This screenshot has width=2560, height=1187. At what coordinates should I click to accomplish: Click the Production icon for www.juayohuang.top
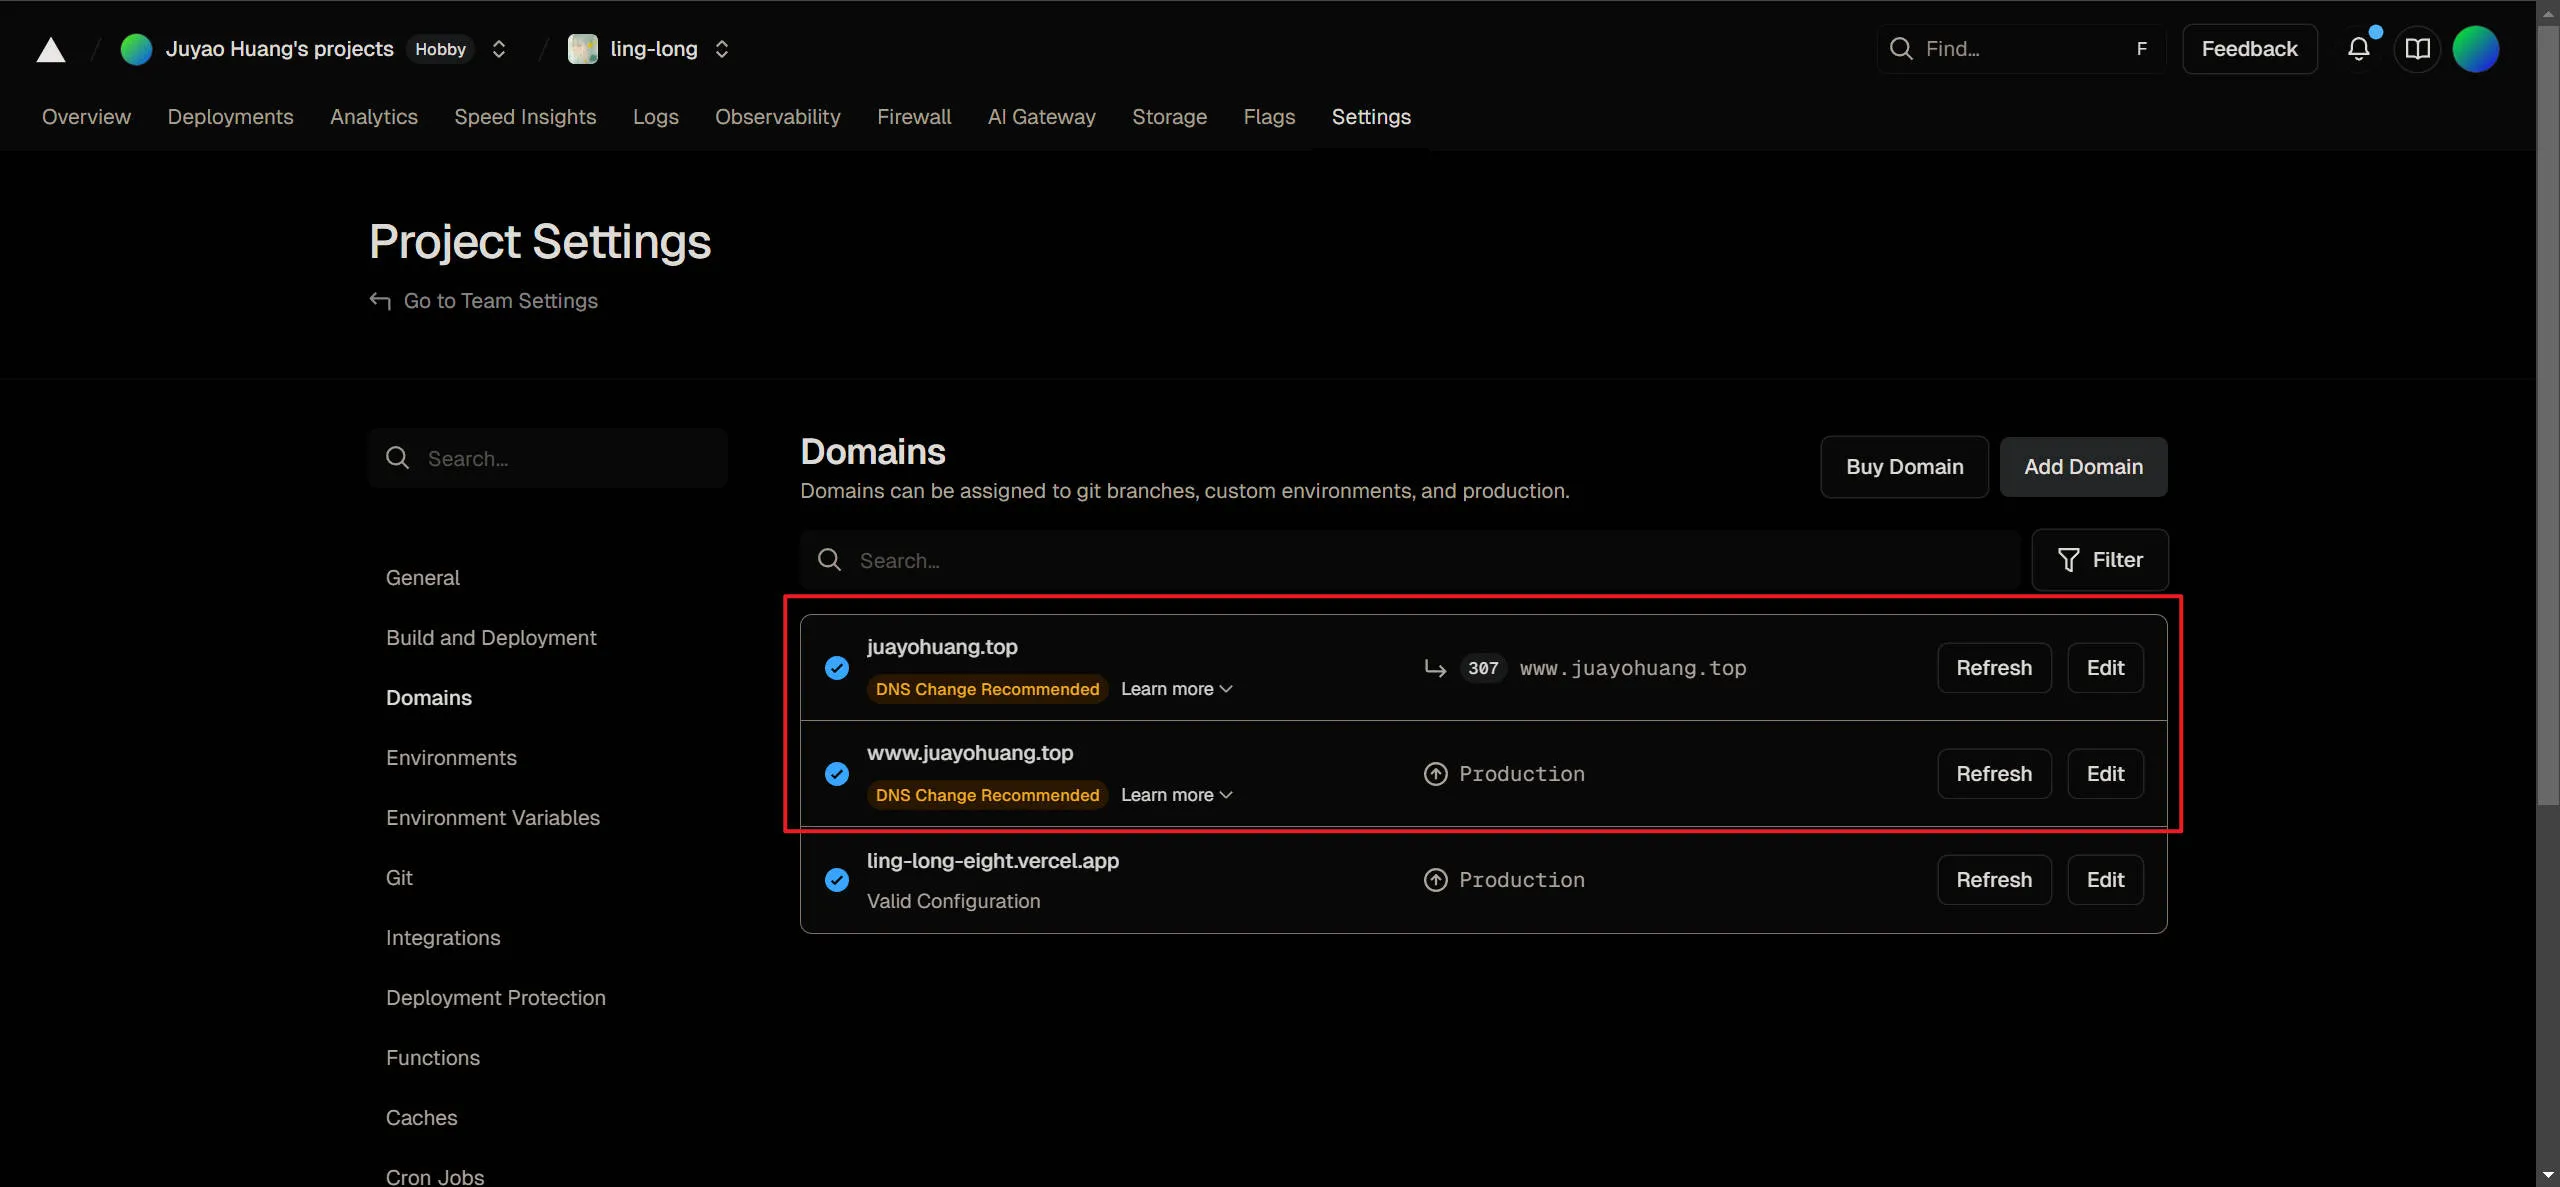[1435, 774]
